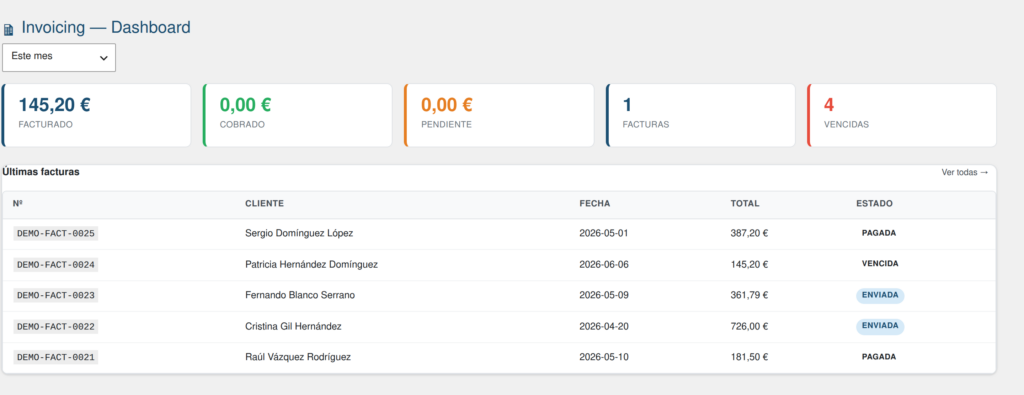Click client Sergio Domínguez López
The width and height of the screenshot is (1024, 395).
click(299, 233)
